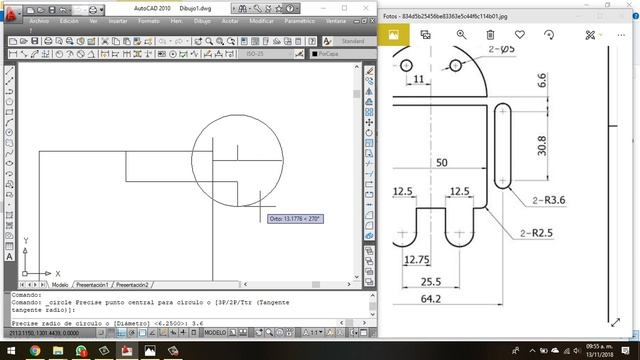Image resolution: width=640 pixels, height=360 pixels.
Task: Click the Linear dimension tool
Action: coord(13,54)
